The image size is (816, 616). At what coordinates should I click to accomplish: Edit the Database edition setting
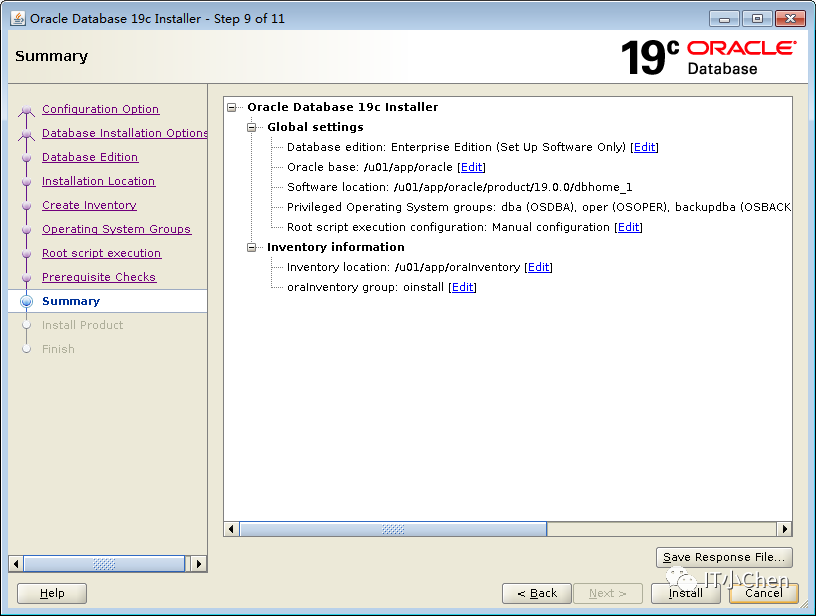point(644,147)
